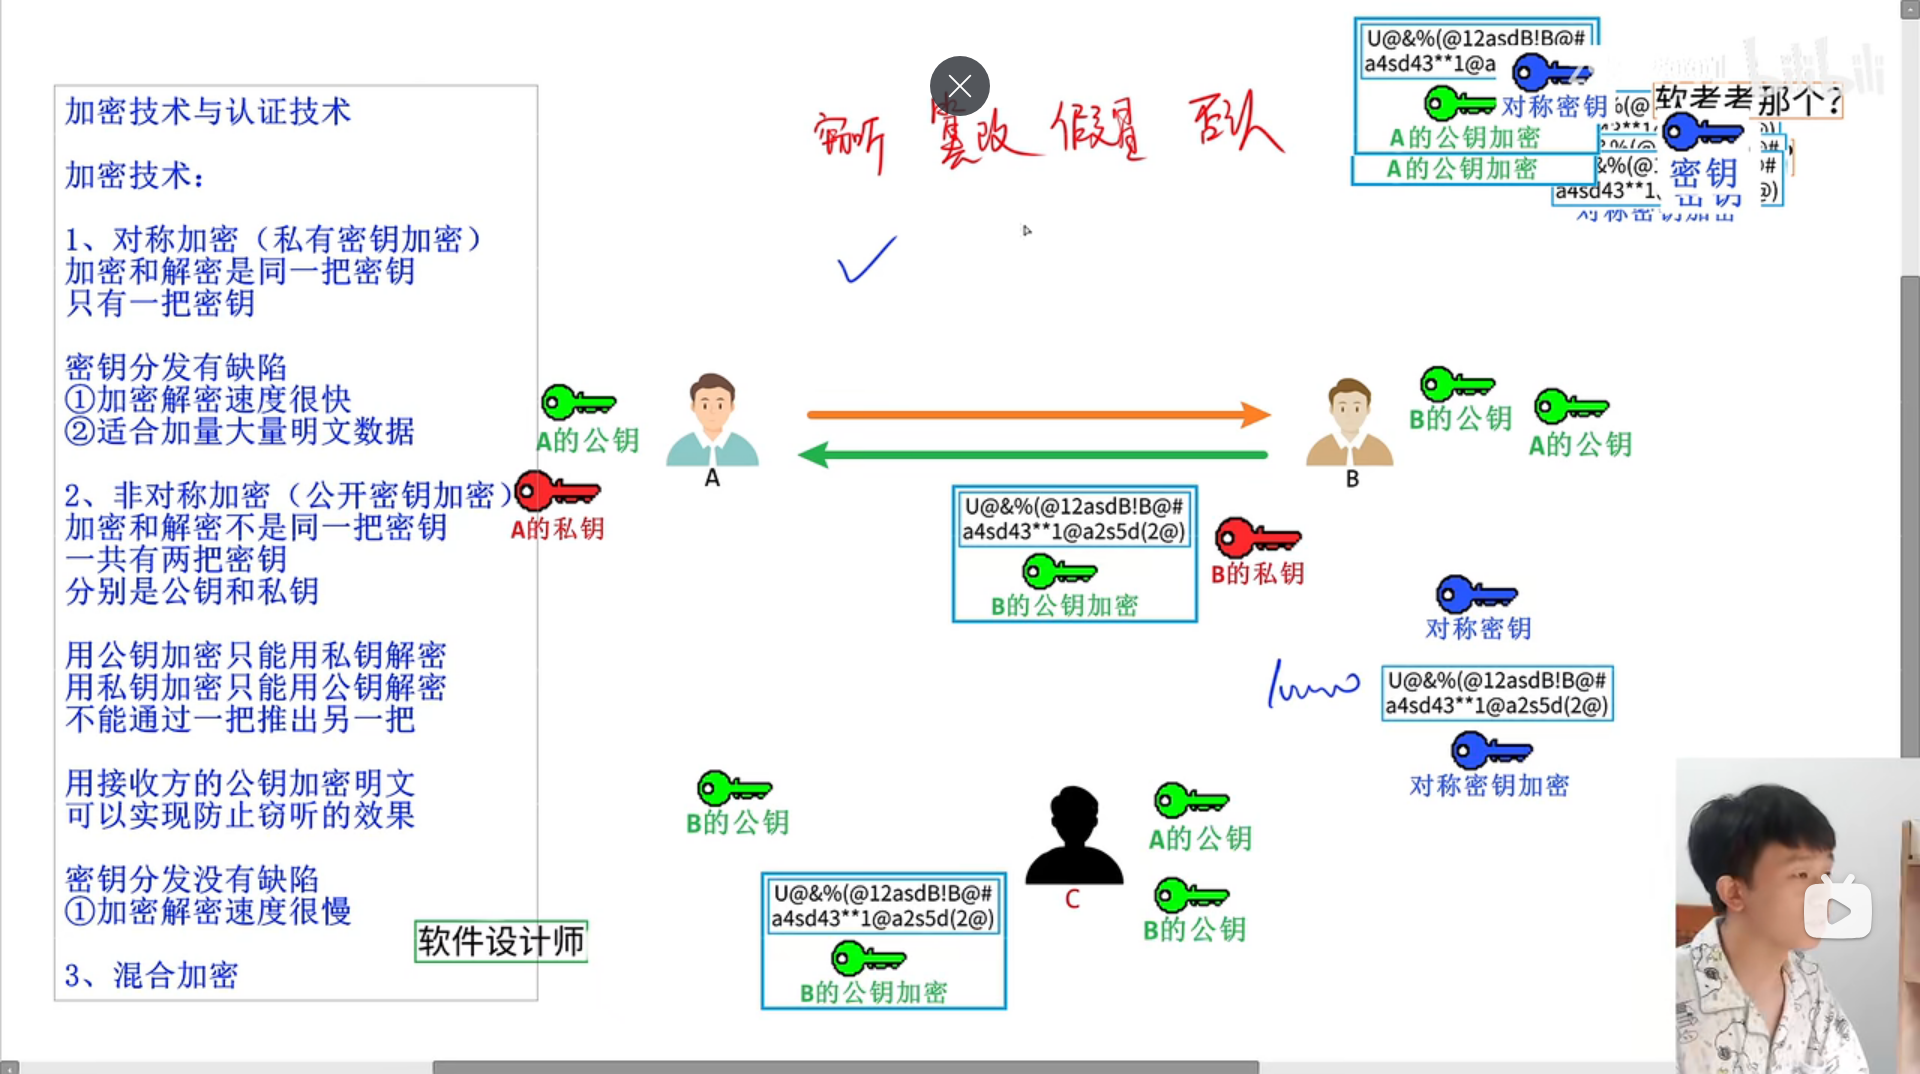Click the '3、混合加密' line in the notes

point(151,975)
